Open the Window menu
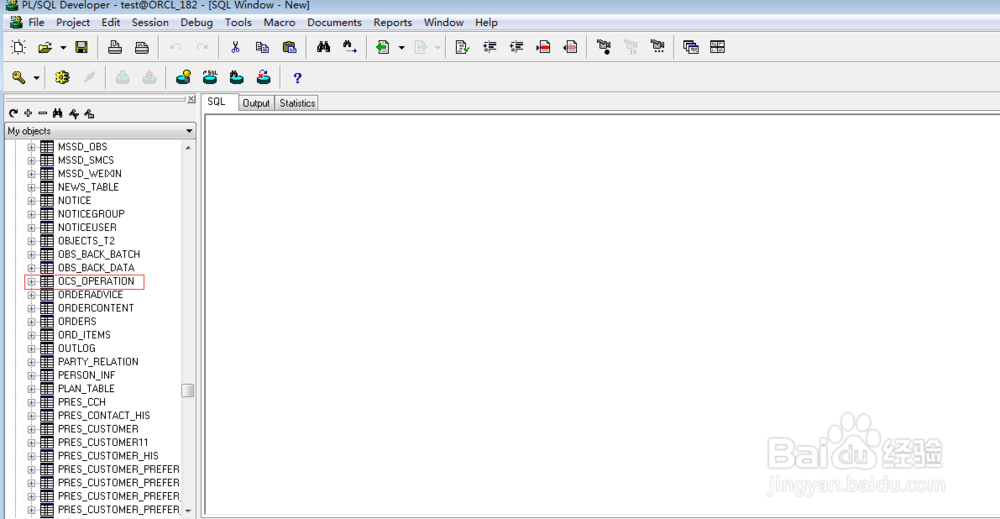The width and height of the screenshot is (1000, 519). pyautogui.click(x=443, y=22)
